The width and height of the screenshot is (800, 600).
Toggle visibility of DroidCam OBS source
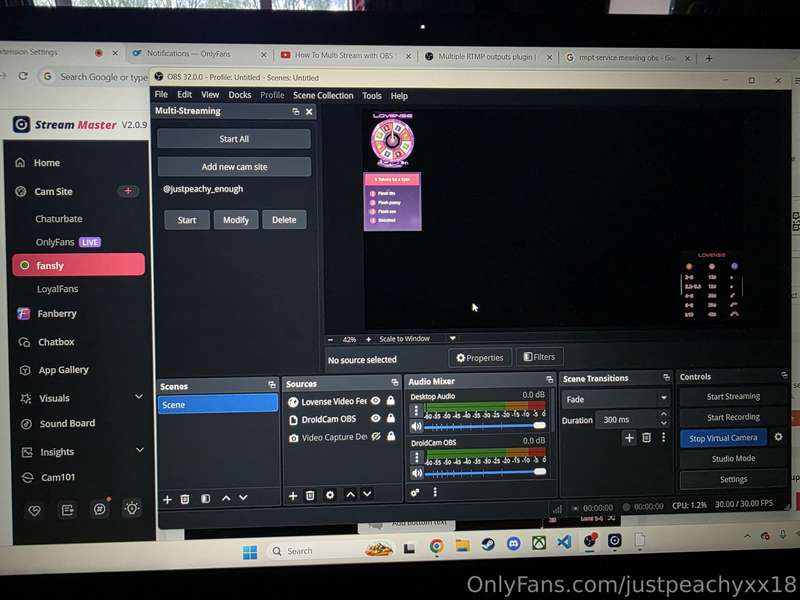[376, 419]
